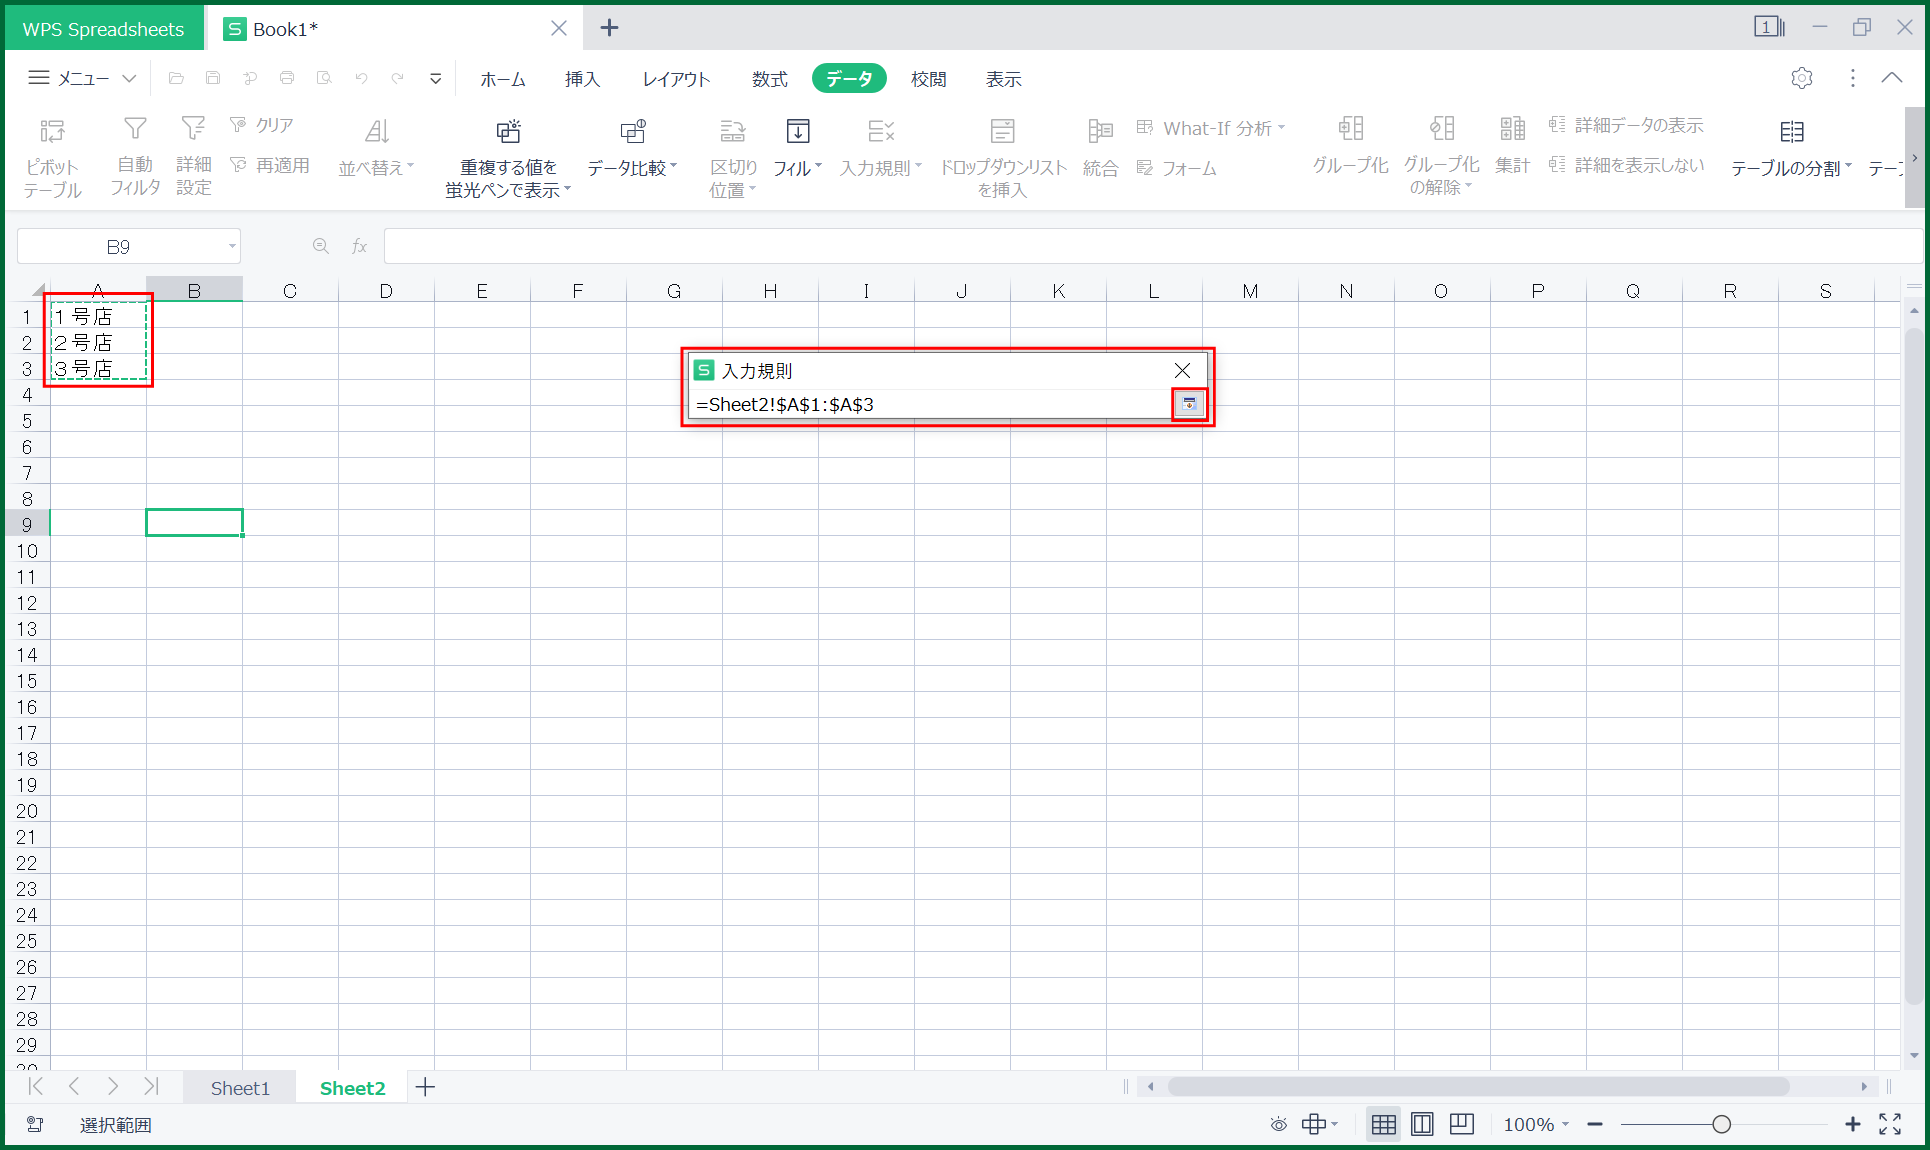Click zoom out minus button
This screenshot has width=1930, height=1150.
click(1595, 1124)
